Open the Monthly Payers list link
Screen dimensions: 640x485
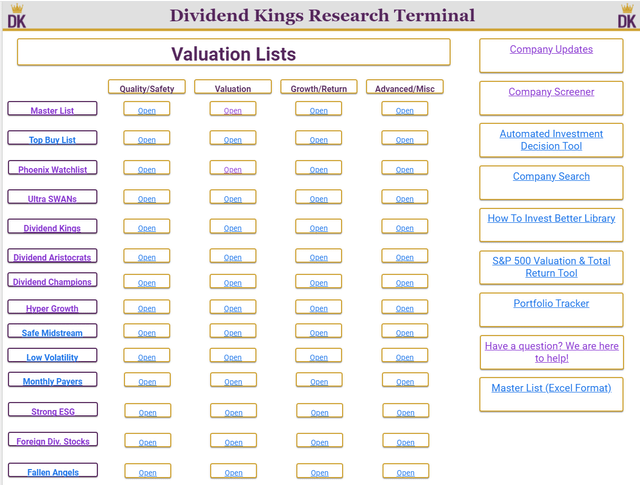pos(53,380)
